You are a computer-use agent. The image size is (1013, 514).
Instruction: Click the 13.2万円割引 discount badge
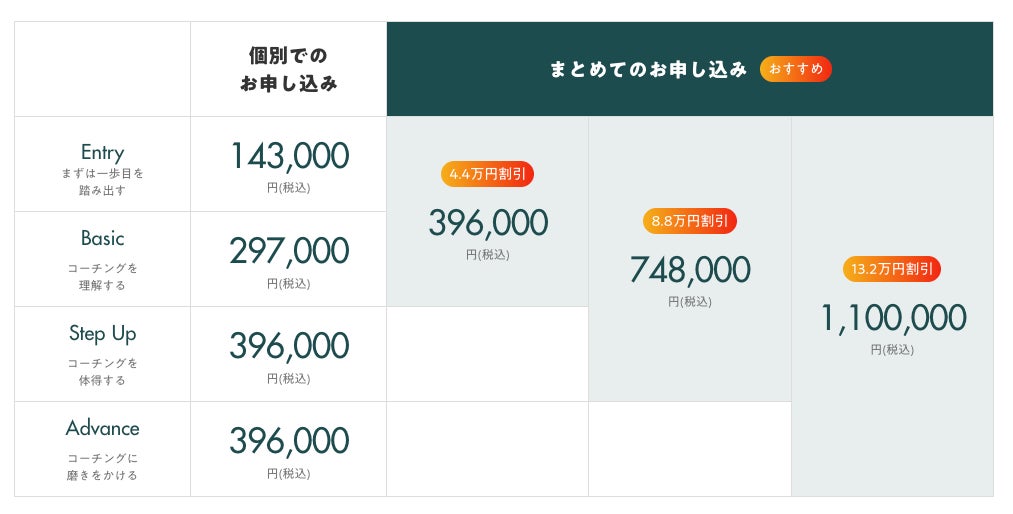(x=892, y=269)
